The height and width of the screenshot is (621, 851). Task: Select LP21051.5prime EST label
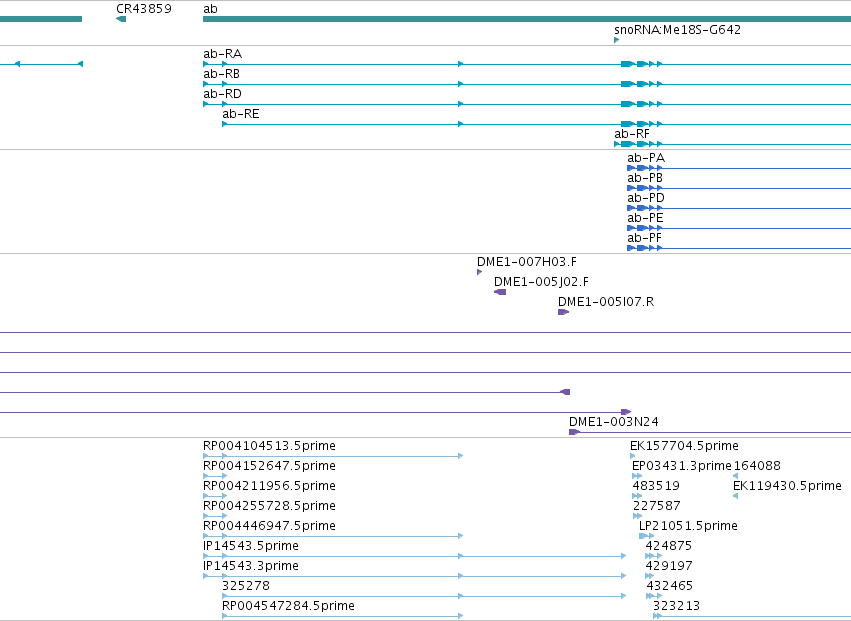tap(688, 527)
